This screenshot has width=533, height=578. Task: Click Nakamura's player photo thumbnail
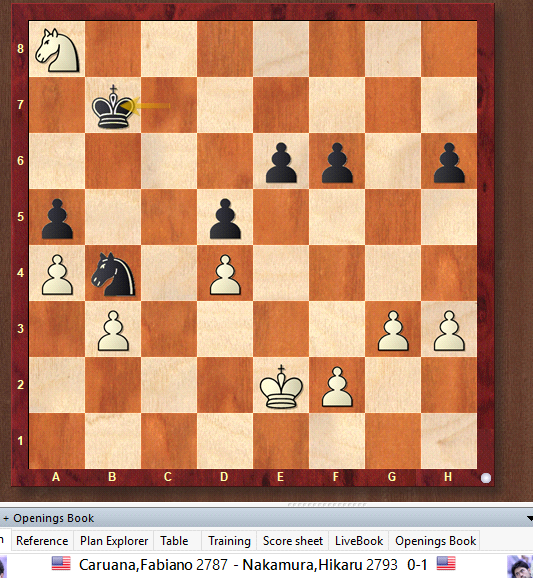tap(520, 567)
